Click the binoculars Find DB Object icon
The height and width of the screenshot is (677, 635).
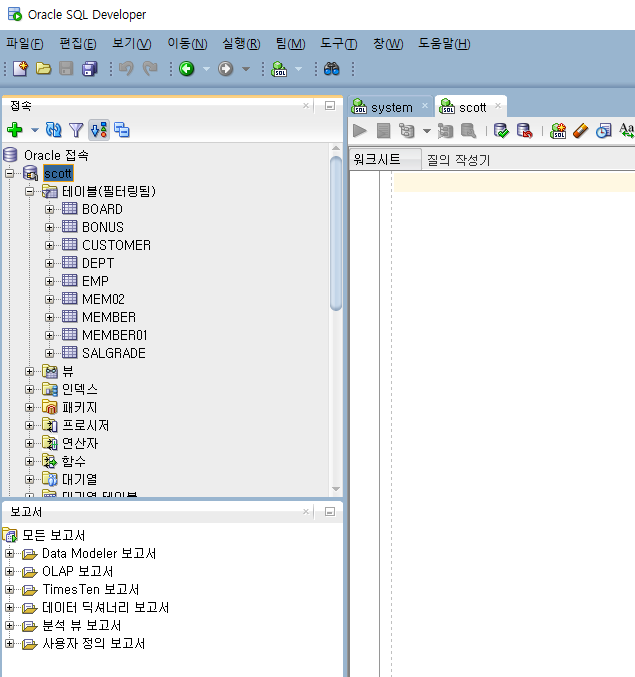pyautogui.click(x=332, y=69)
